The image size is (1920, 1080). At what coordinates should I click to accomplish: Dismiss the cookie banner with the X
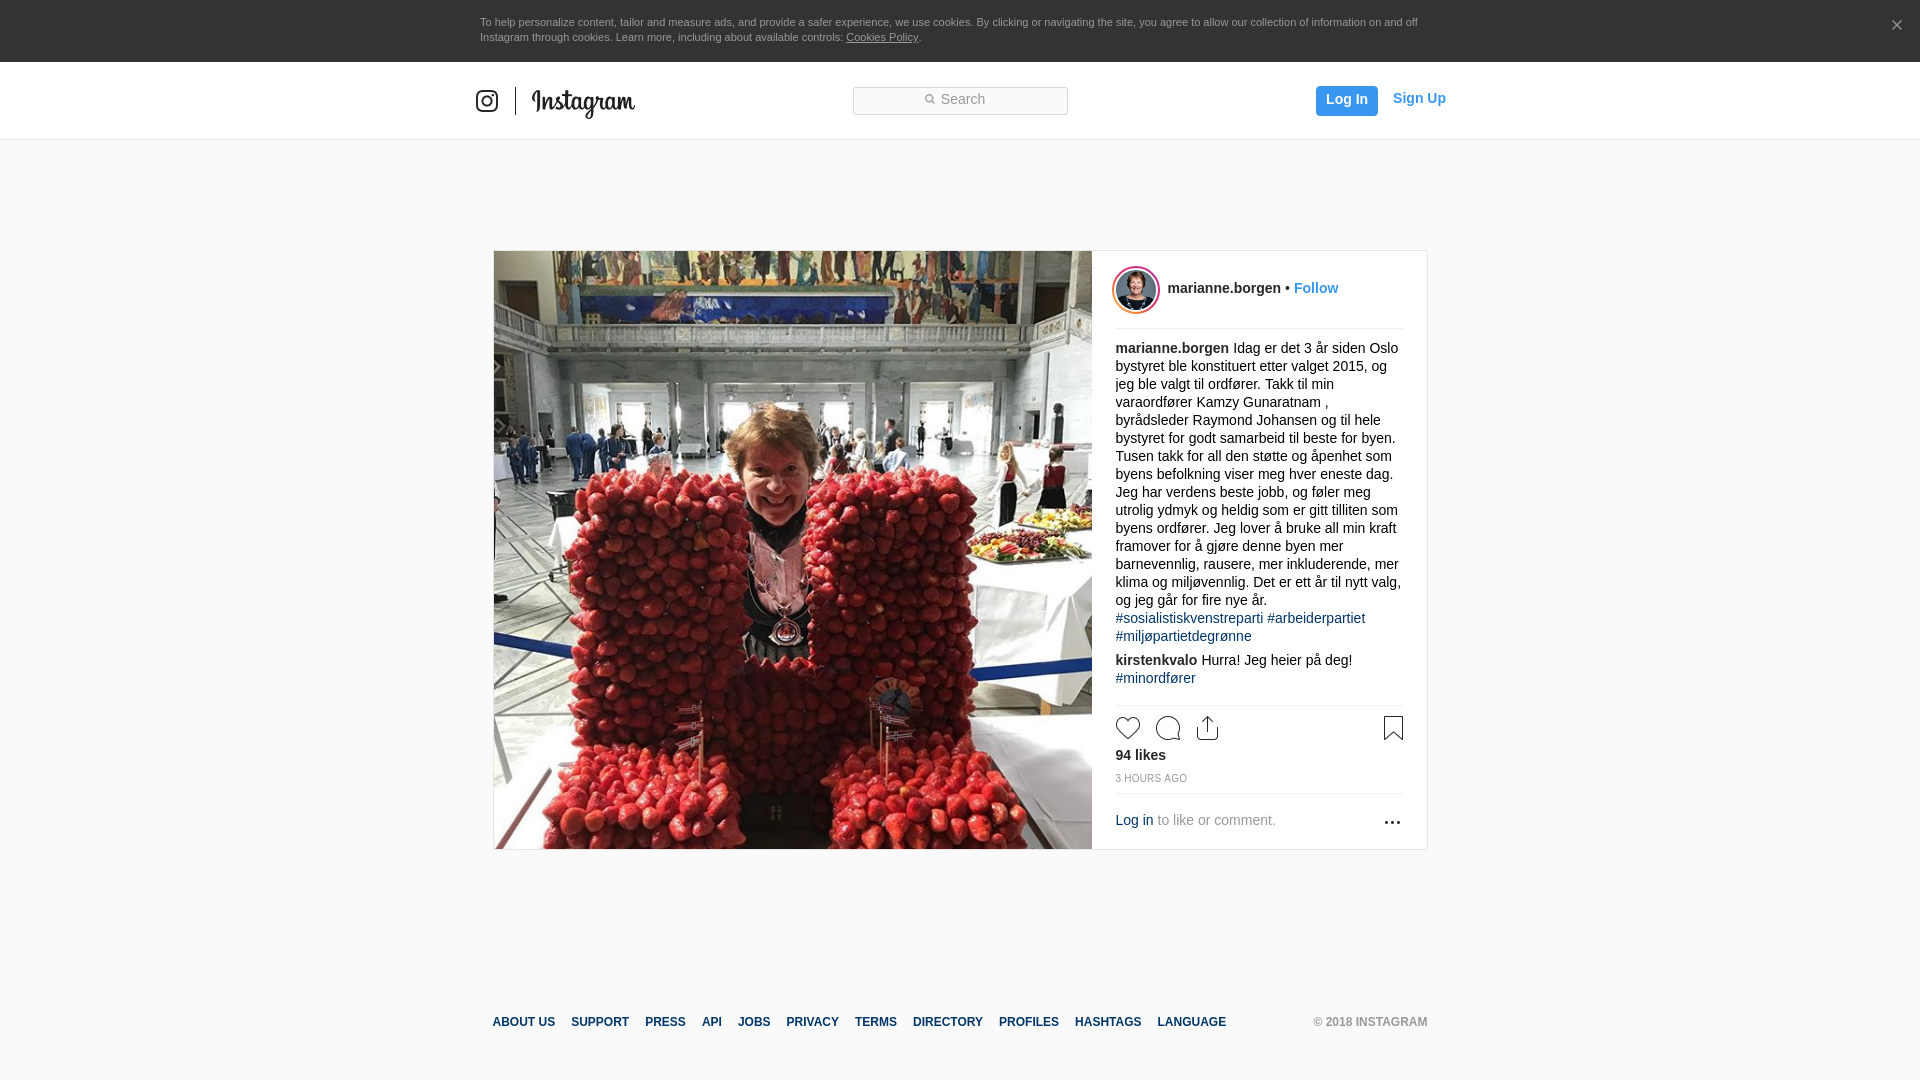tap(1896, 25)
